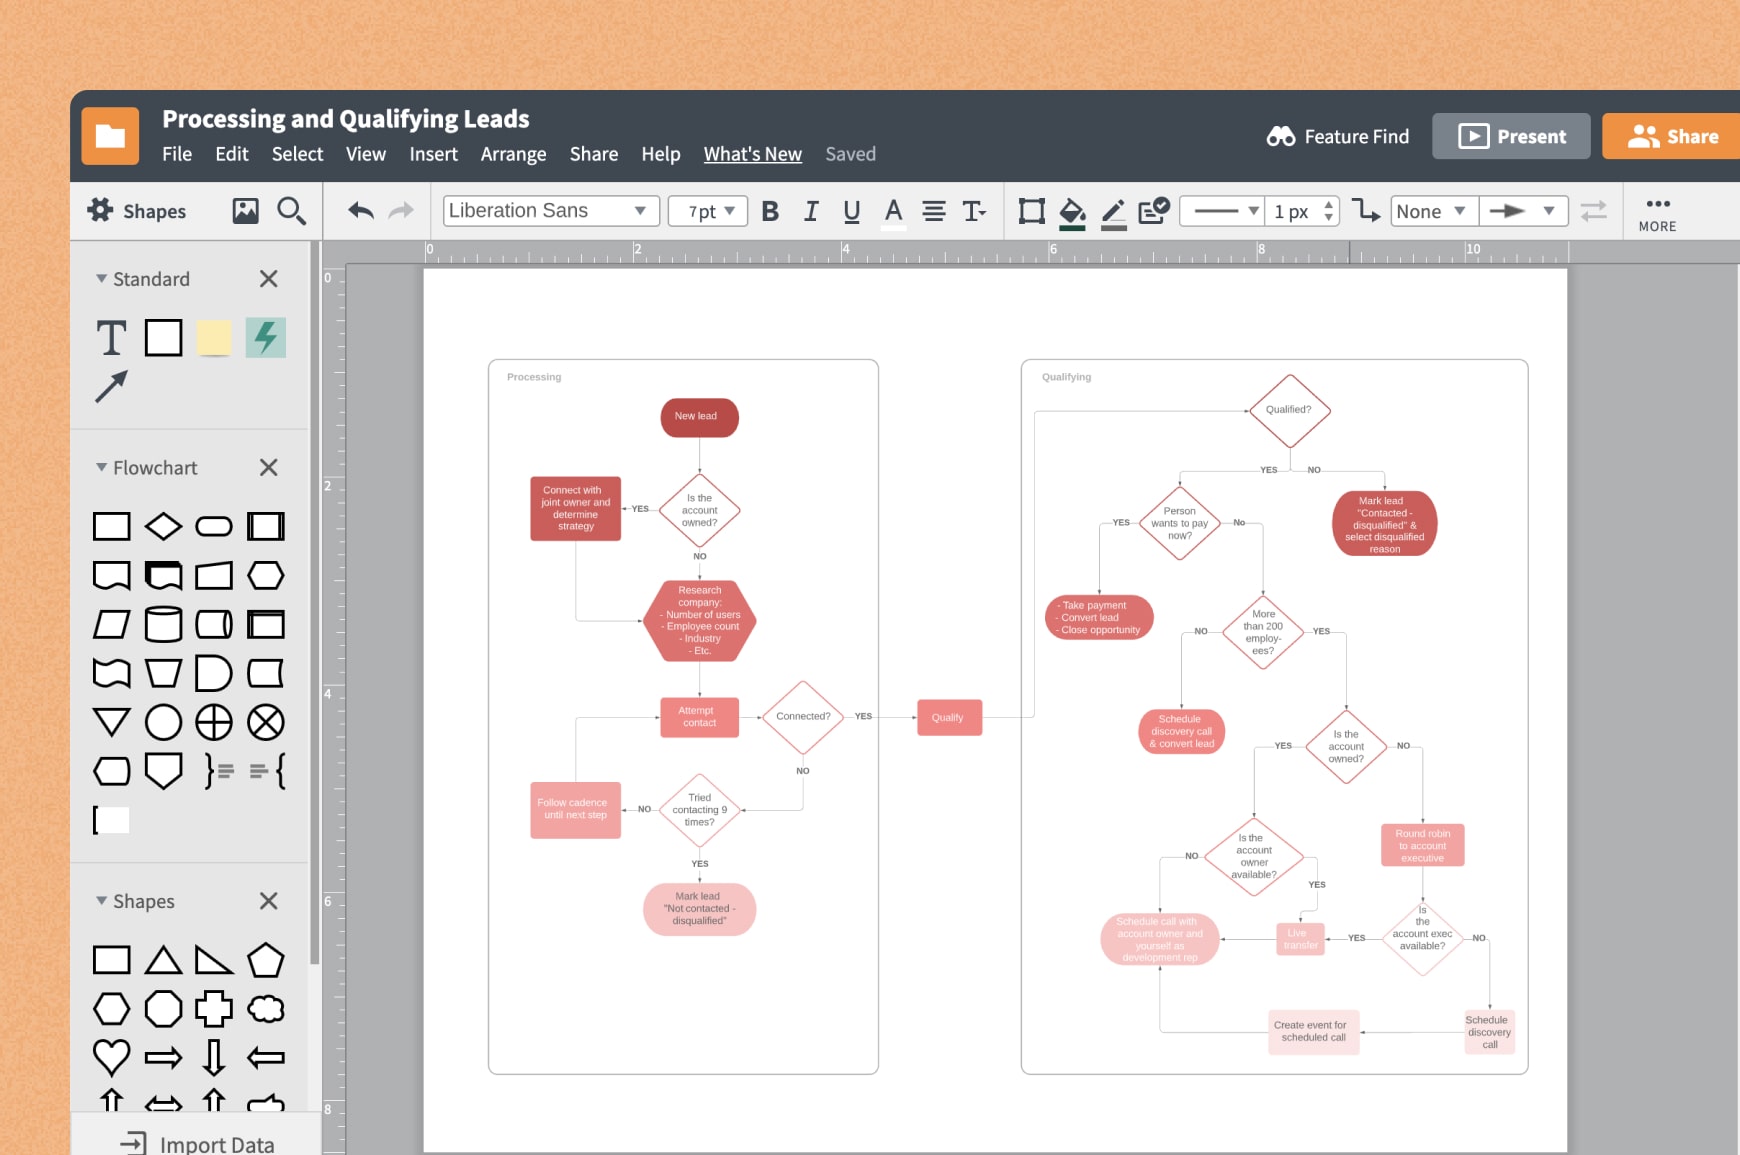Open the search shapes magnifier
The image size is (1740, 1155).
[291, 211]
